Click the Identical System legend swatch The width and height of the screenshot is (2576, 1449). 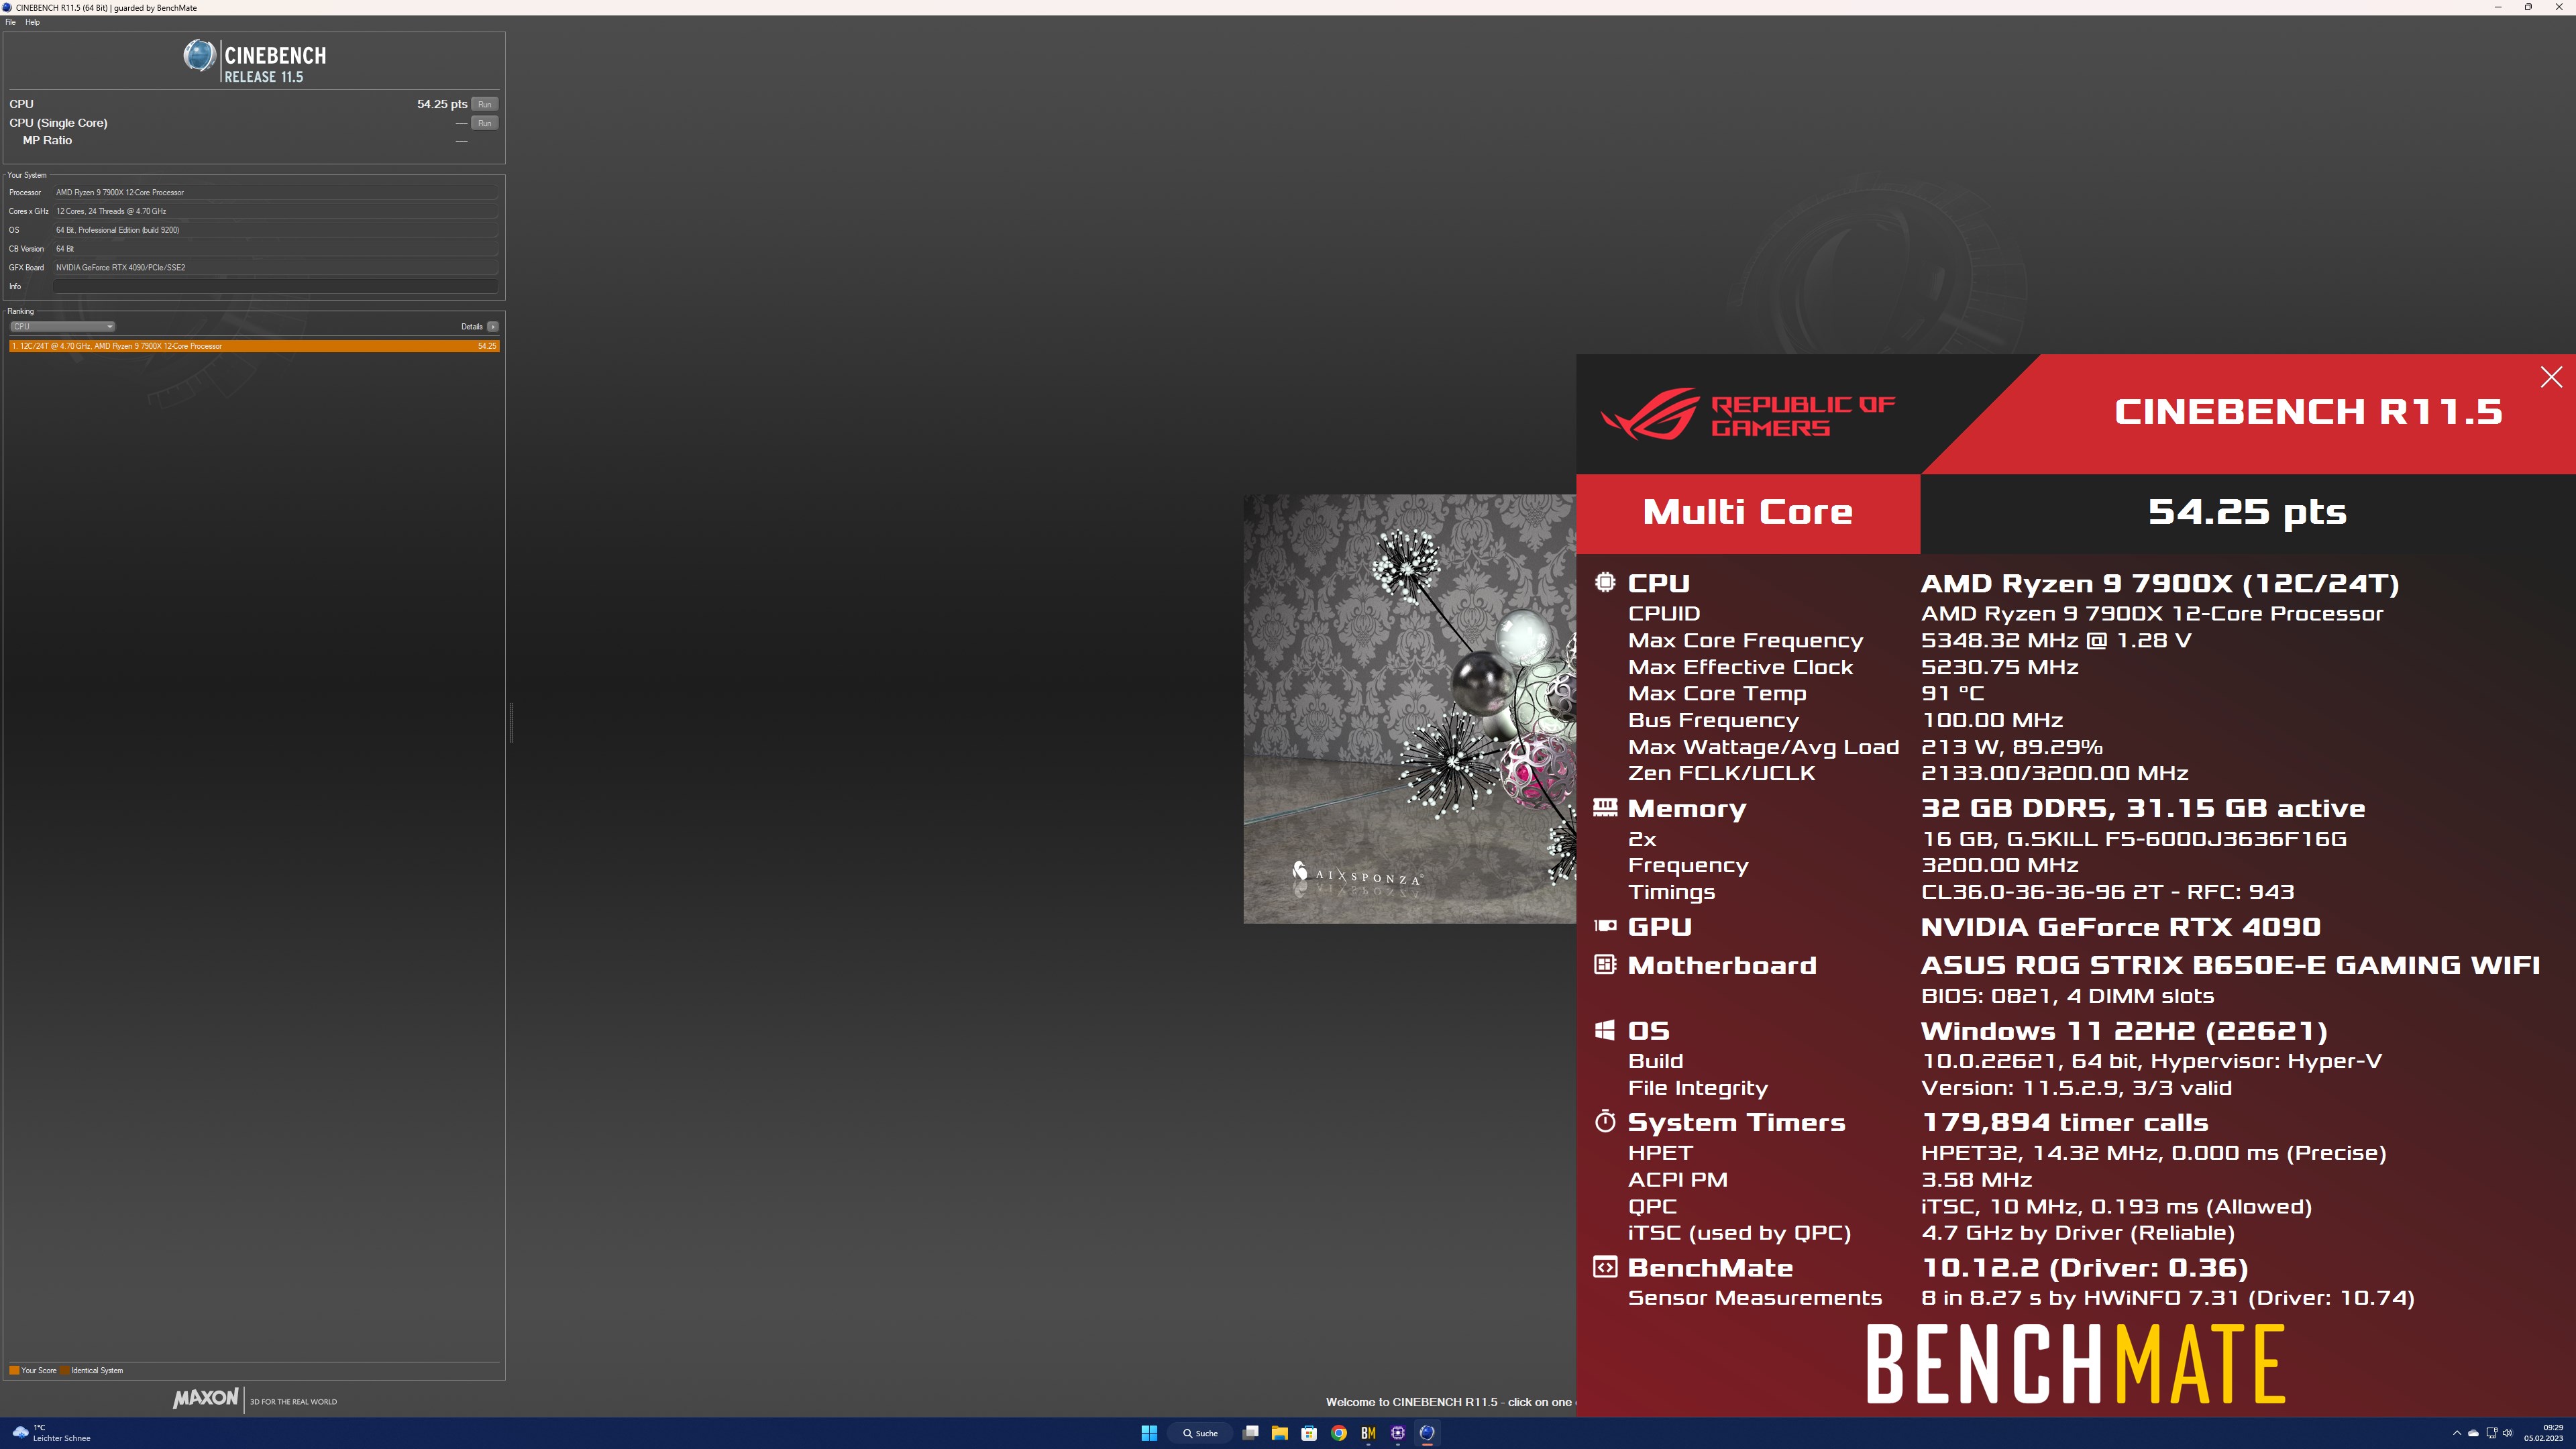[x=65, y=1370]
